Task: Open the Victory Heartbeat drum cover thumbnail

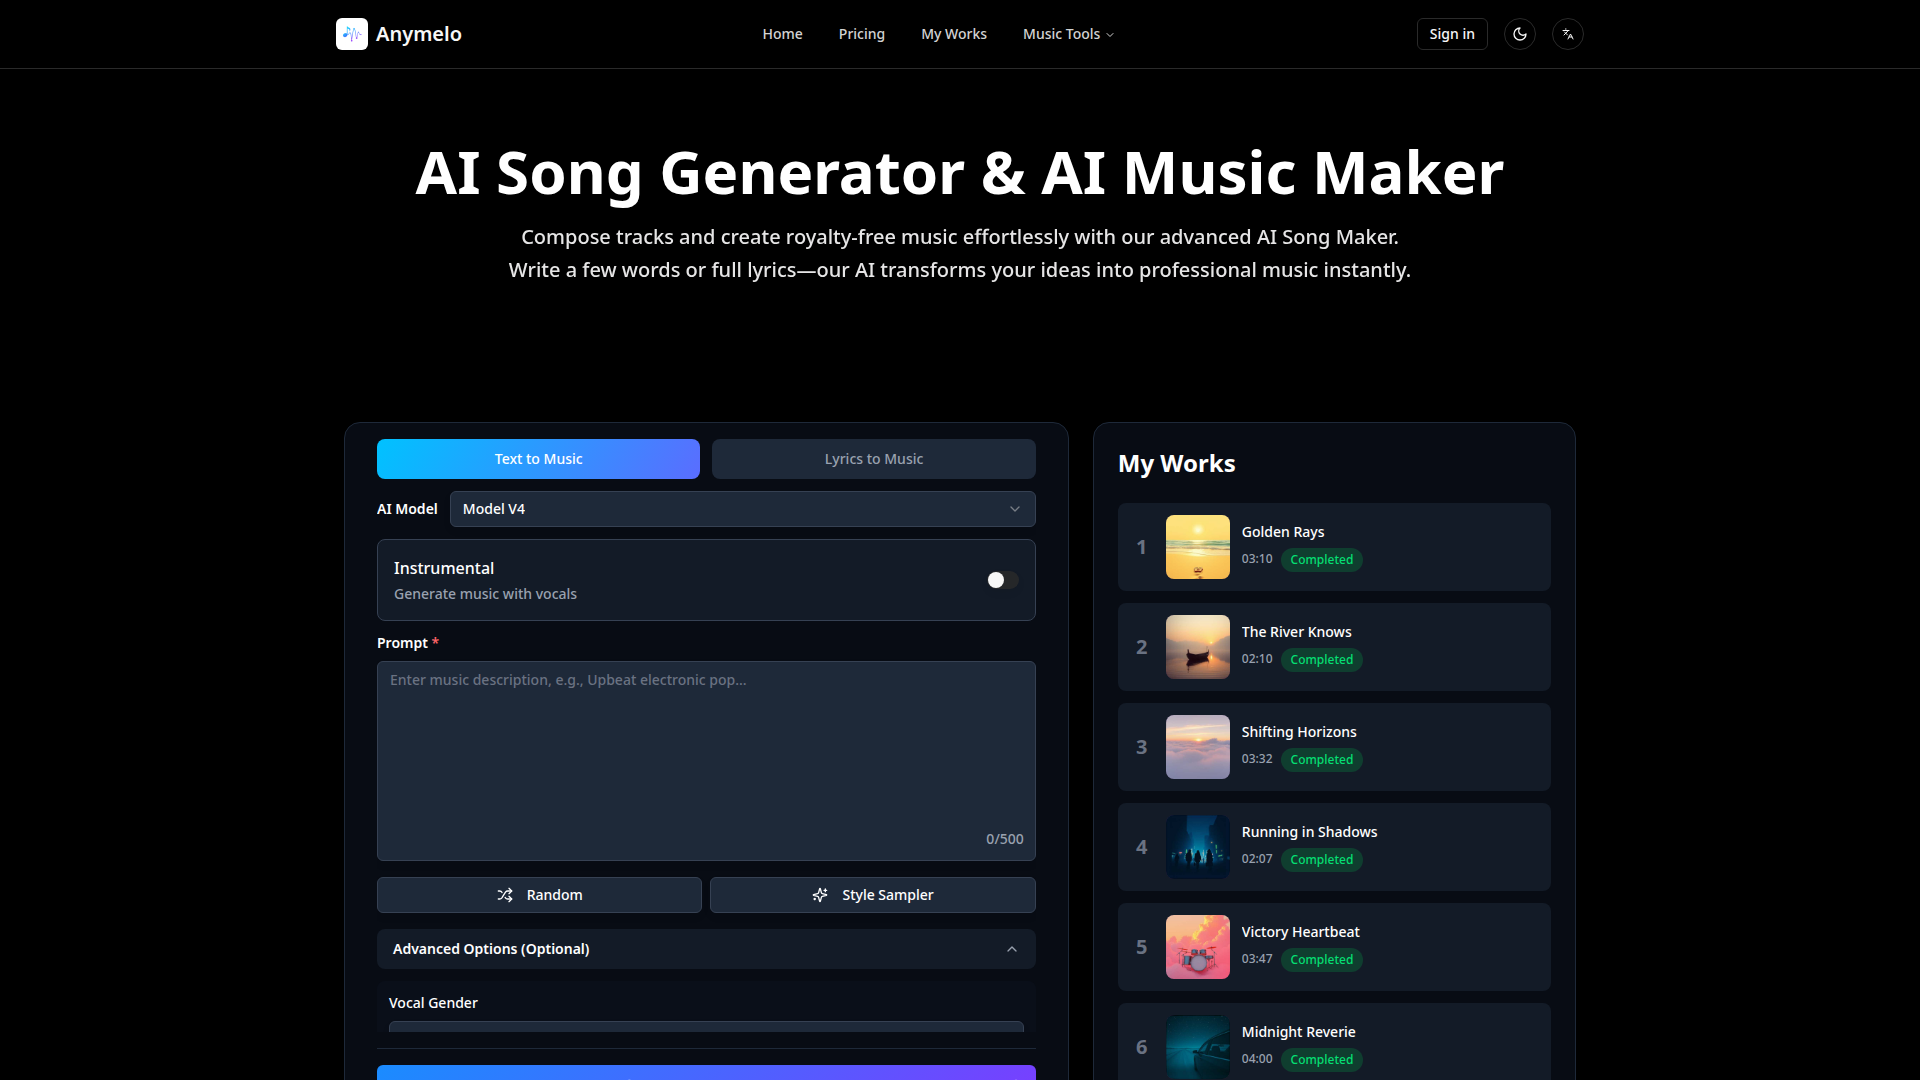Action: 1197,947
